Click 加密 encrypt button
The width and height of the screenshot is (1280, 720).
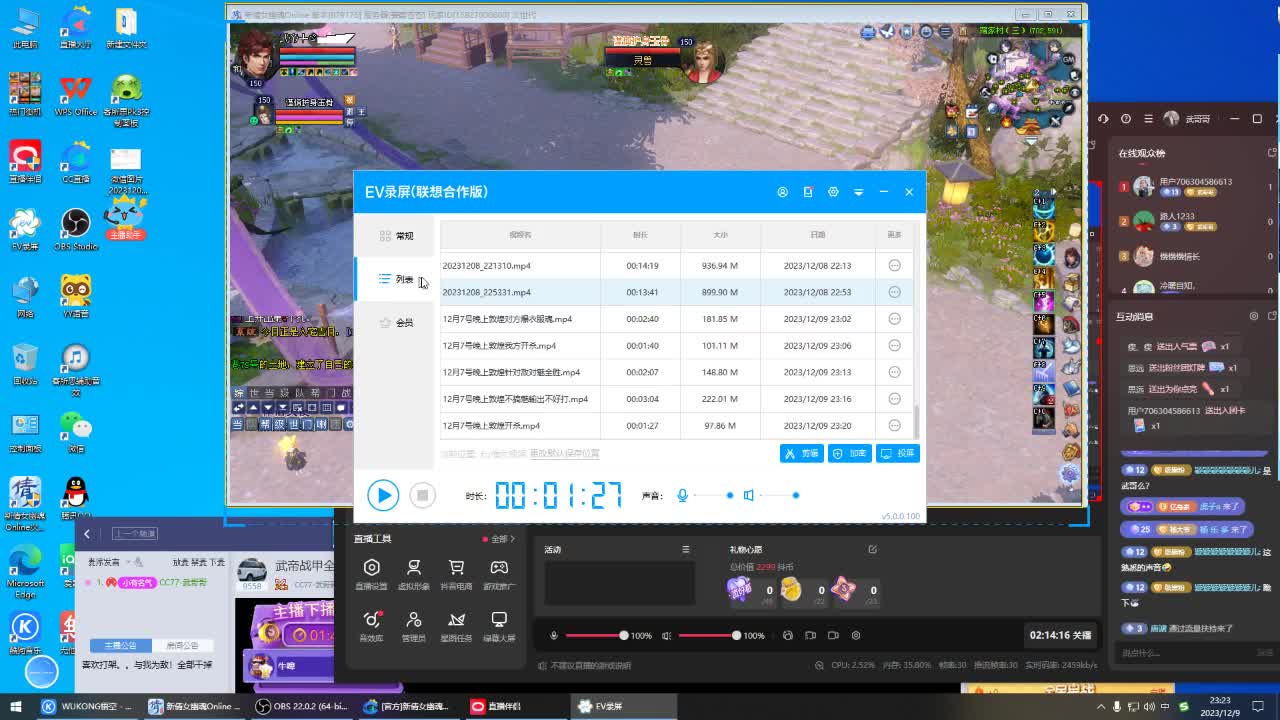[x=850, y=453]
